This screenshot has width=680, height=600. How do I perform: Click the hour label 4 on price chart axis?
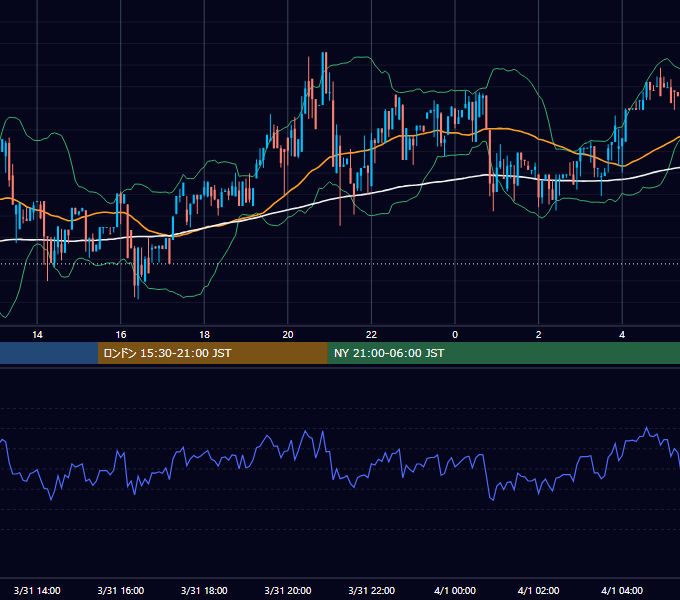point(622,335)
